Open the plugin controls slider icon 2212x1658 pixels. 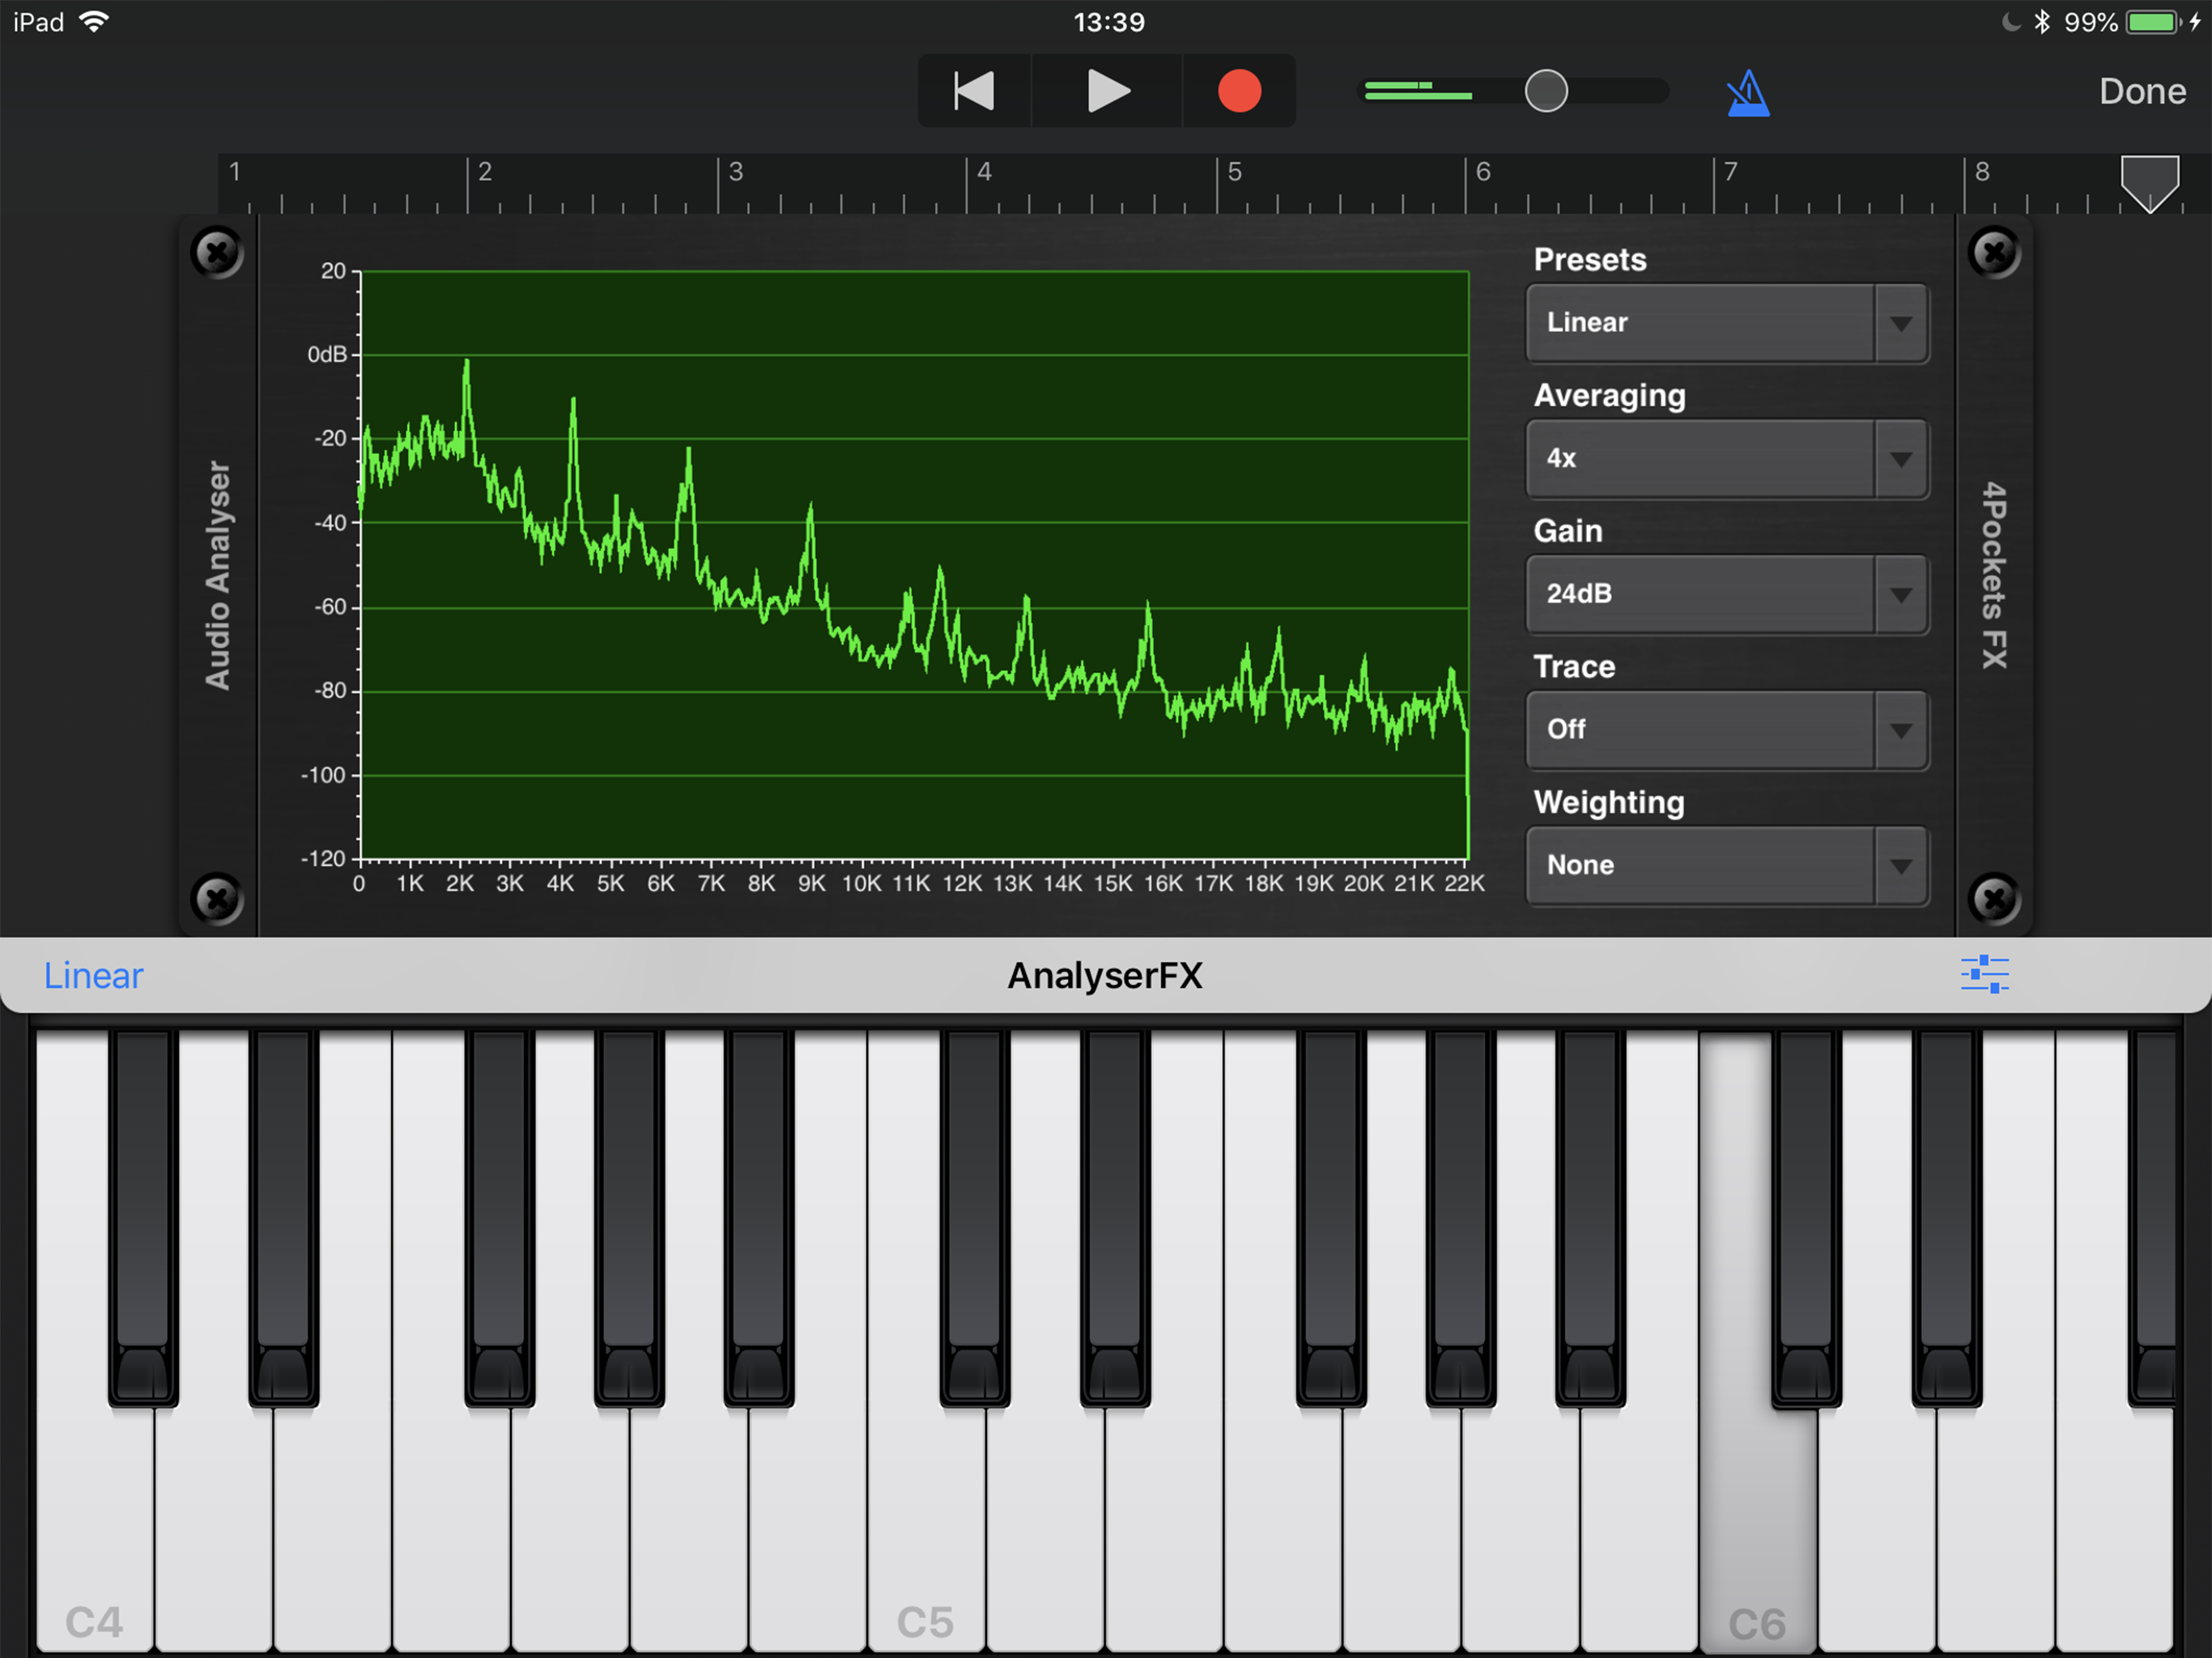[x=1984, y=974]
